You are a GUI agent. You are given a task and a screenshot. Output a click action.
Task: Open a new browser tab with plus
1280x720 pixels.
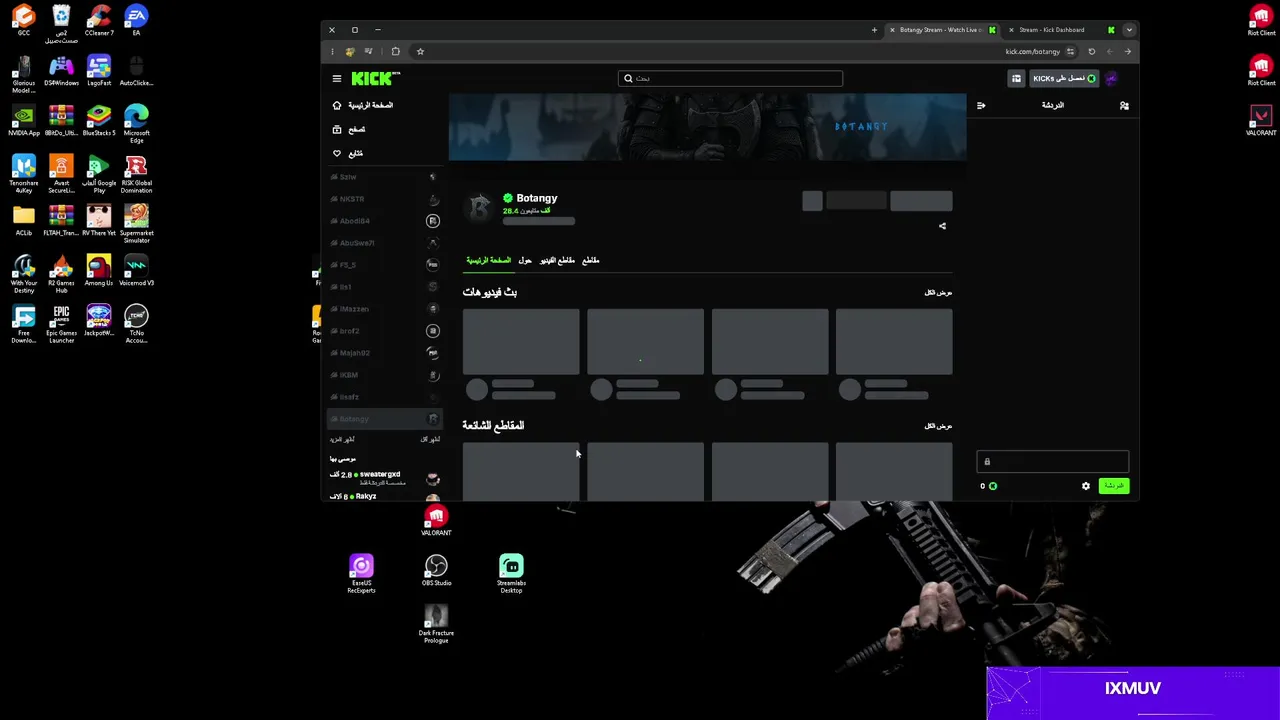(x=874, y=30)
